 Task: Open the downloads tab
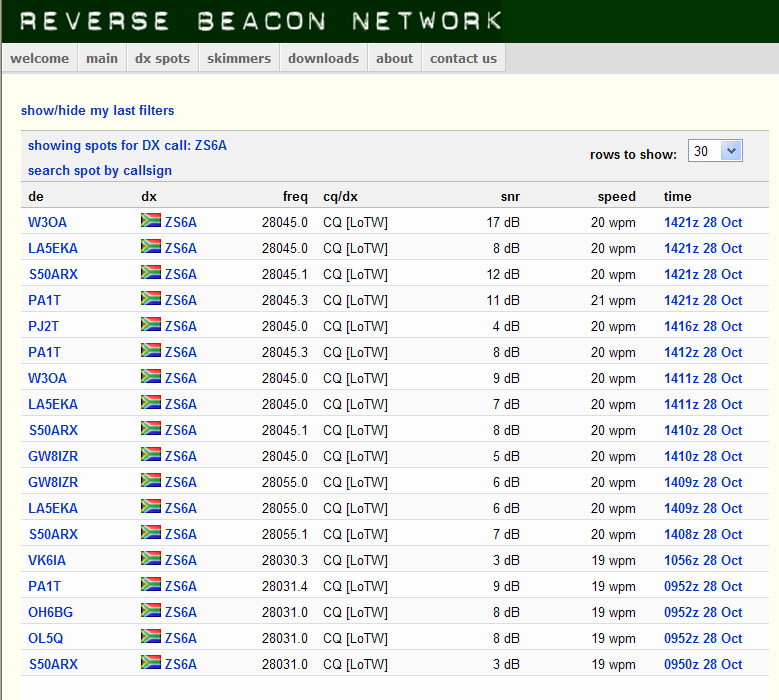[323, 58]
